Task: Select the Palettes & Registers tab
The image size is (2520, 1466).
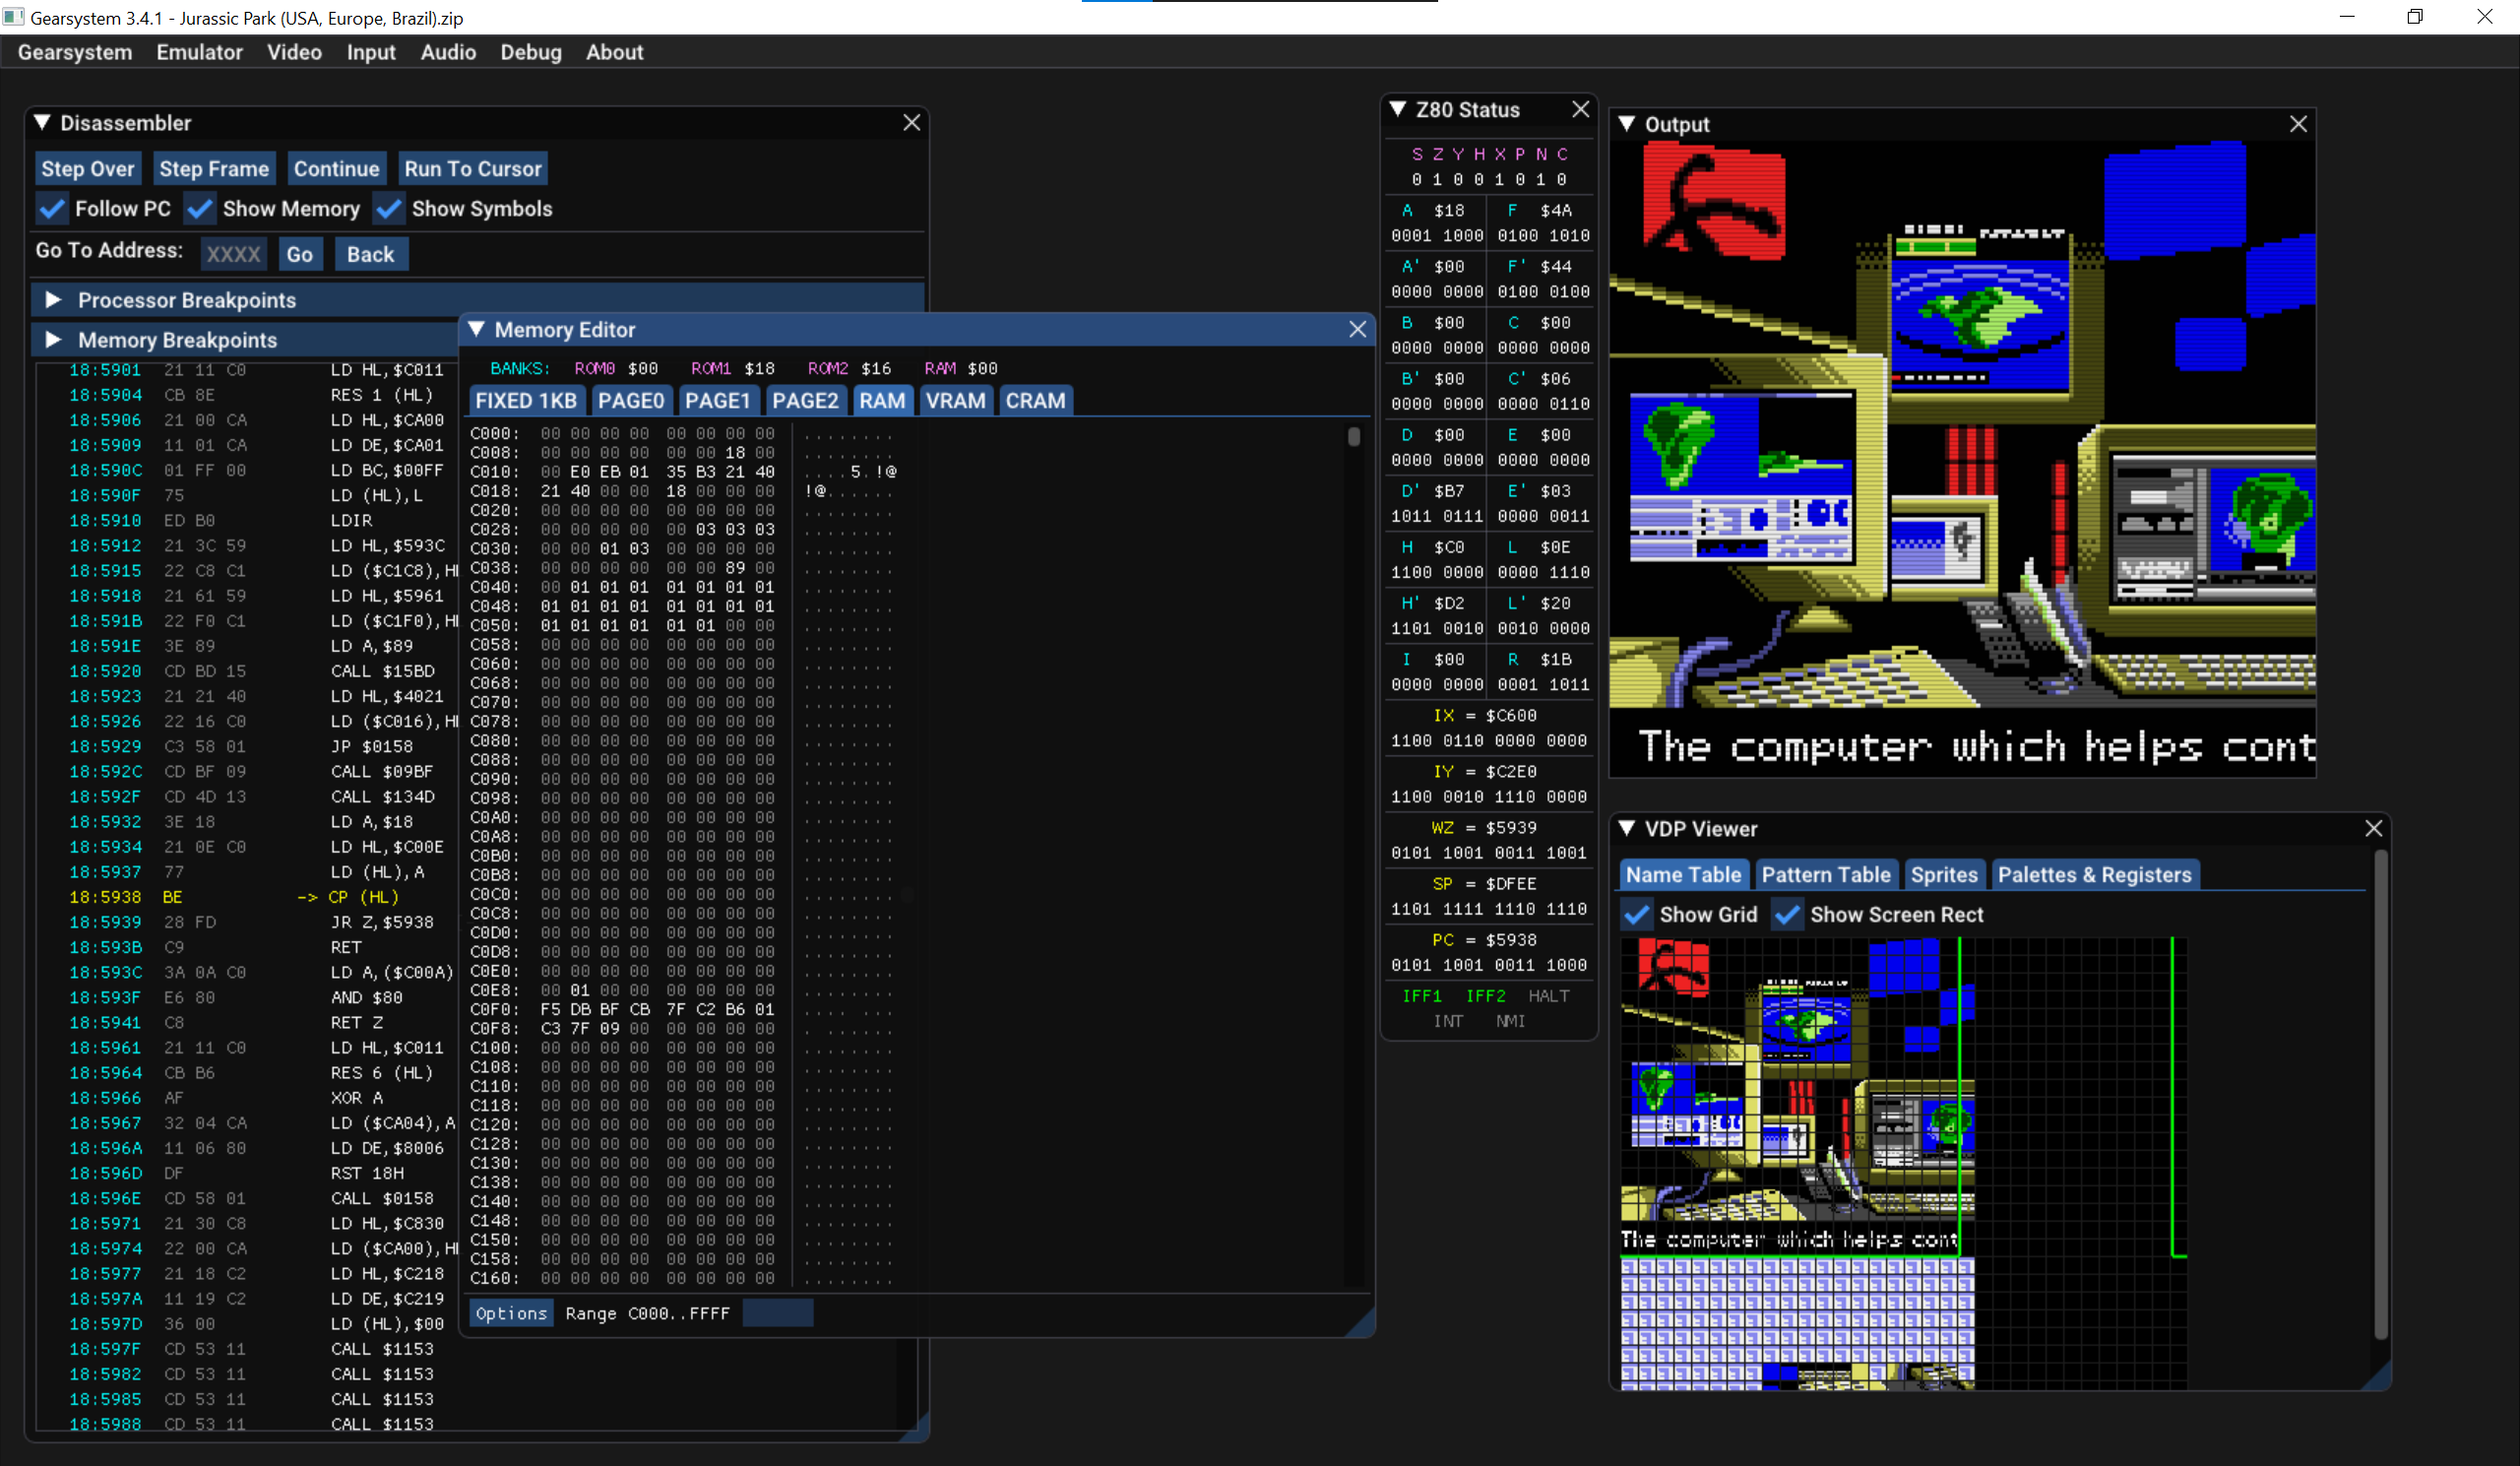Action: point(2095,874)
